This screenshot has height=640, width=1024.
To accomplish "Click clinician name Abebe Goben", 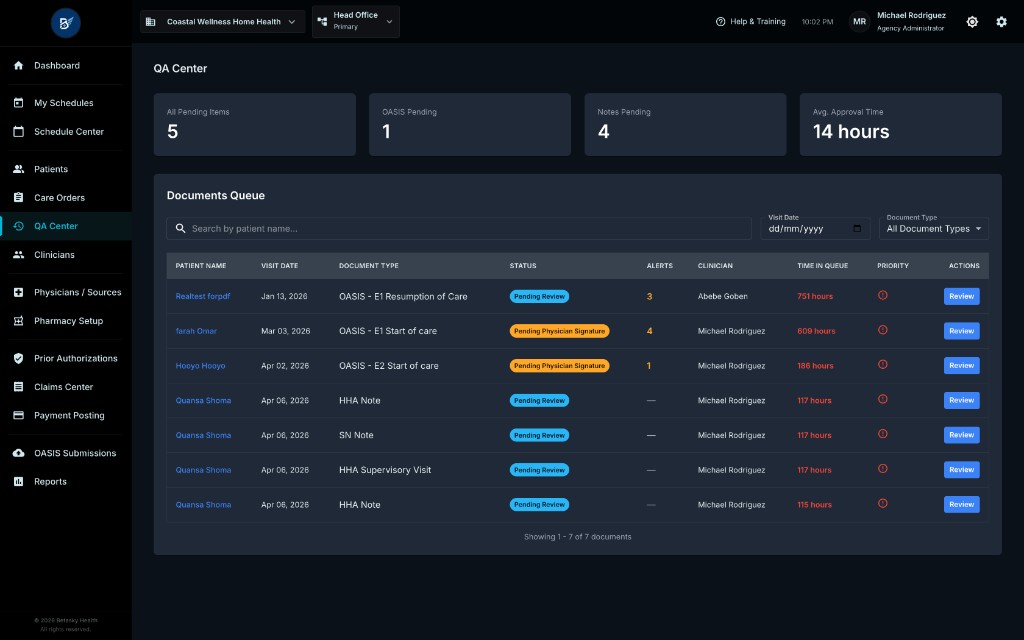I will coord(722,296).
